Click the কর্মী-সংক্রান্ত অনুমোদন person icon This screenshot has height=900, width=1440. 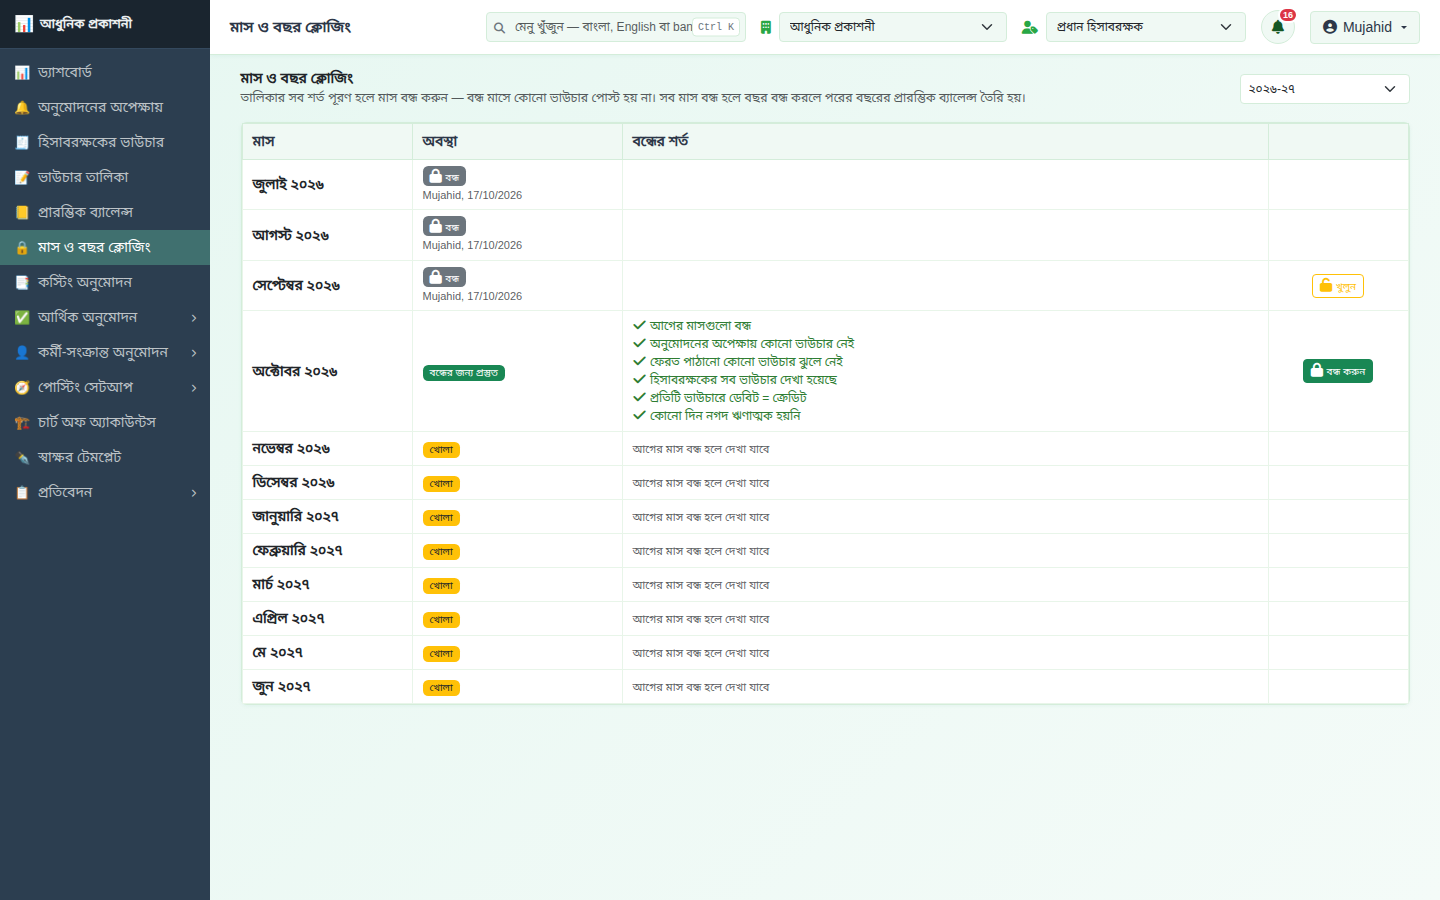[22, 353]
